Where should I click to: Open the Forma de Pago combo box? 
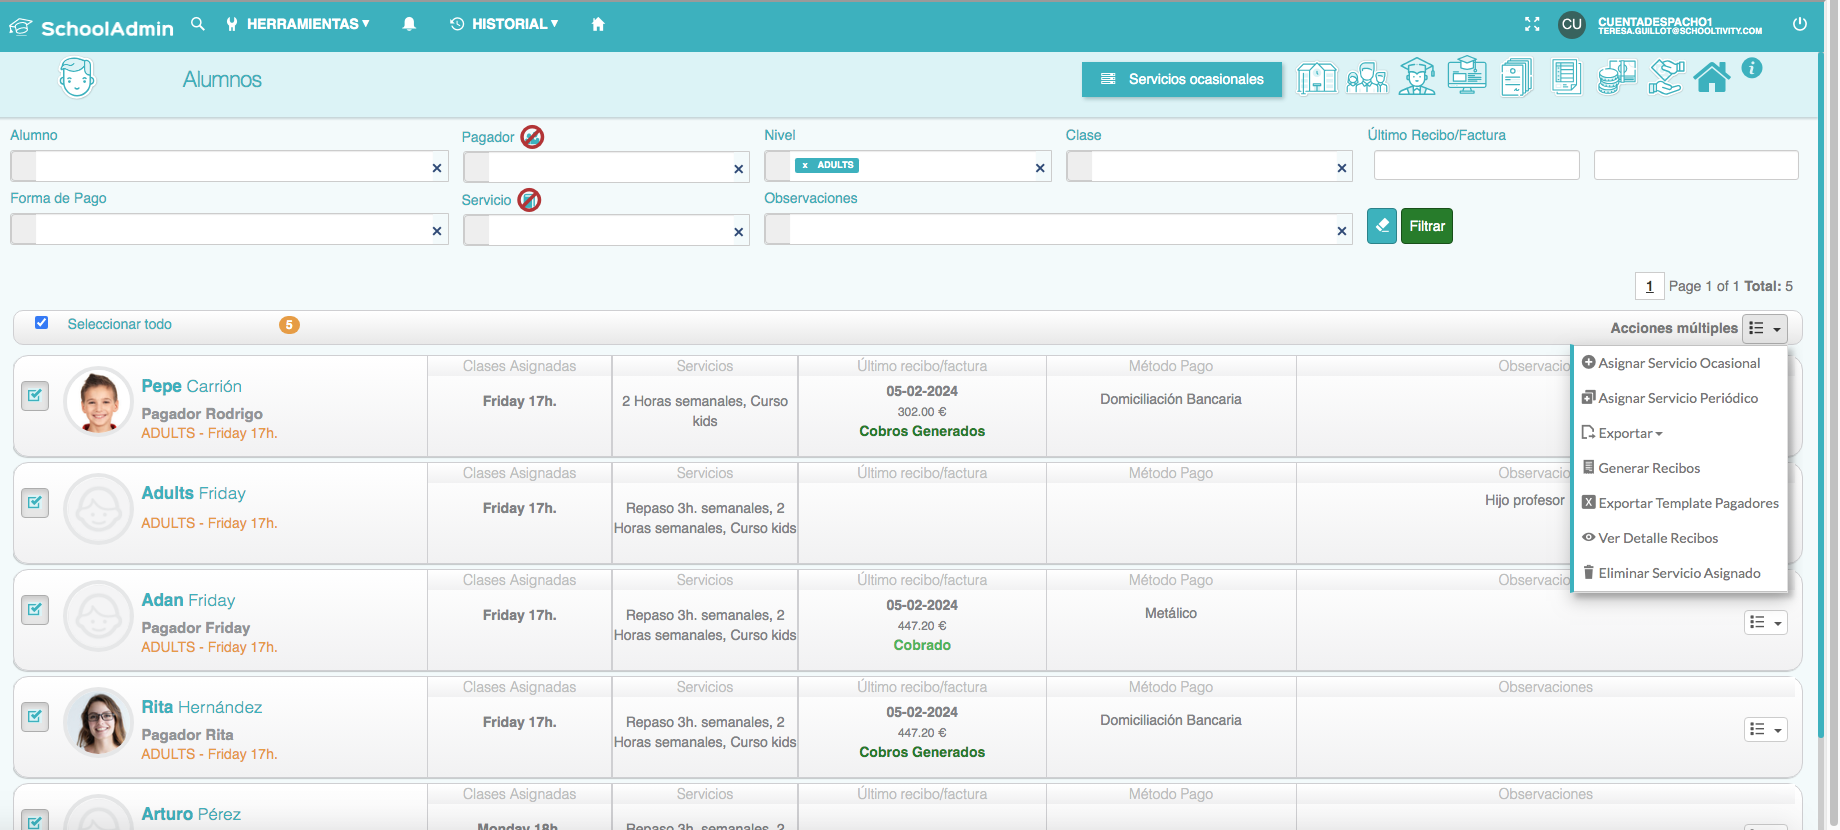coord(229,229)
